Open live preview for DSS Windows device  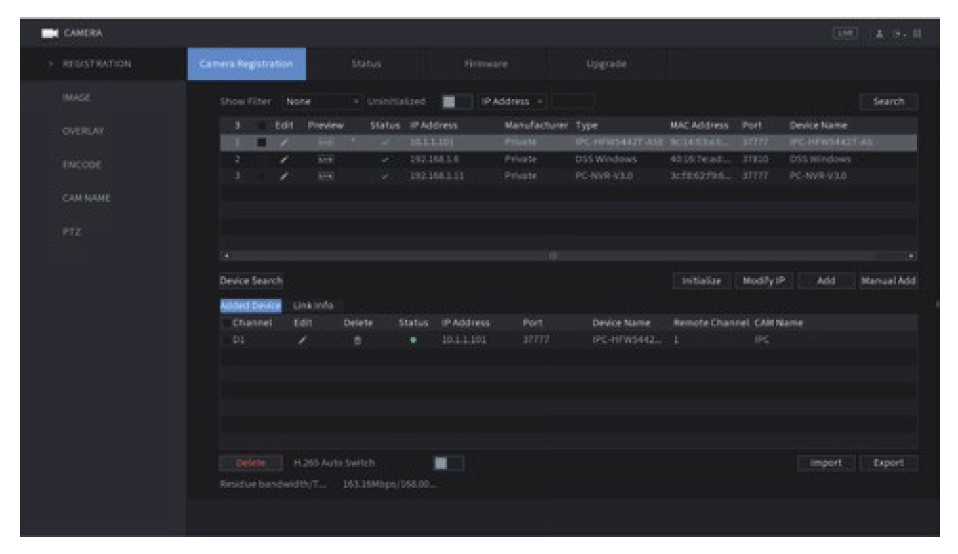coord(324,158)
